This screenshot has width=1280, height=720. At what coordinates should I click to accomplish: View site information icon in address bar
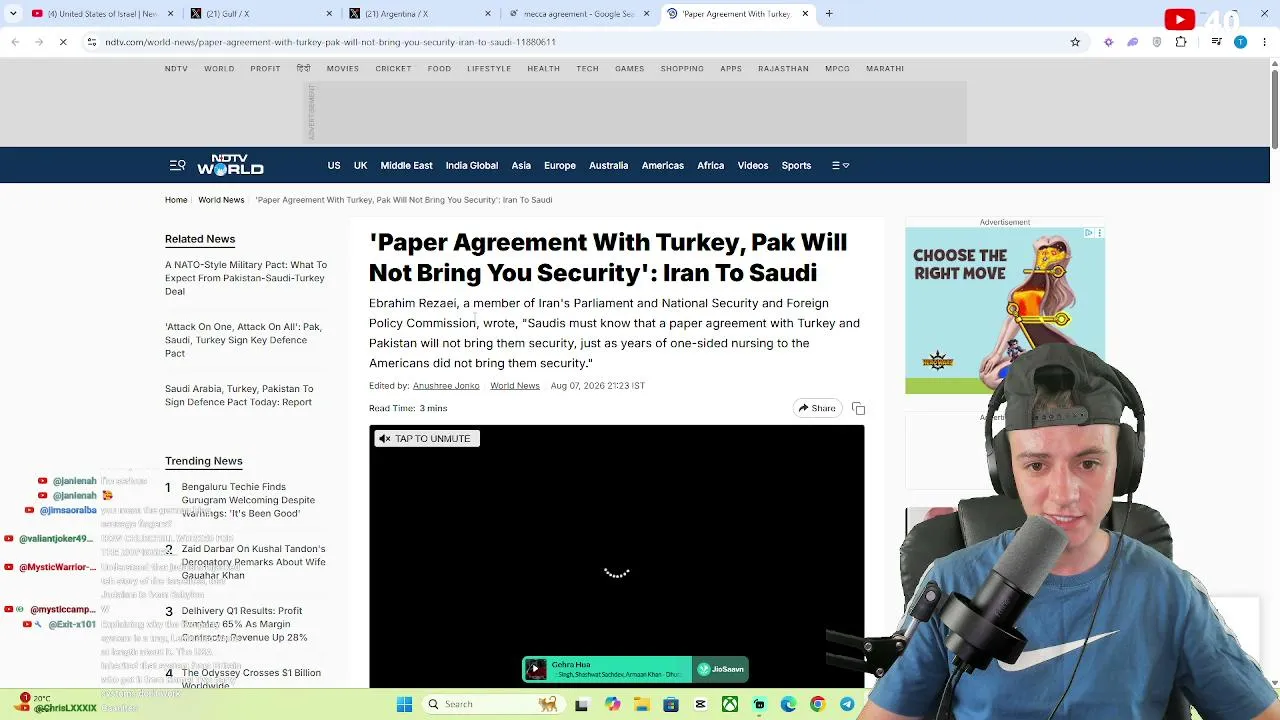point(91,42)
